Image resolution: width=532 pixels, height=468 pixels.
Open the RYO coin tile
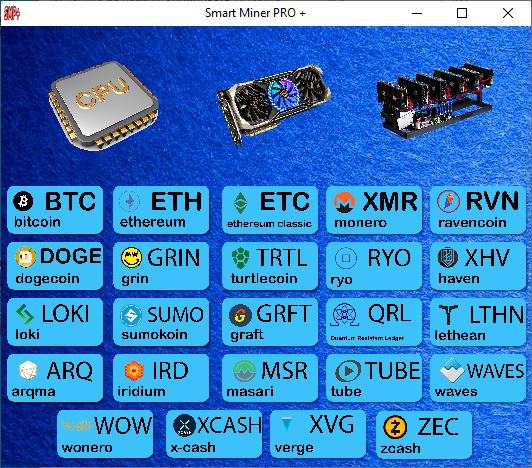(374, 266)
